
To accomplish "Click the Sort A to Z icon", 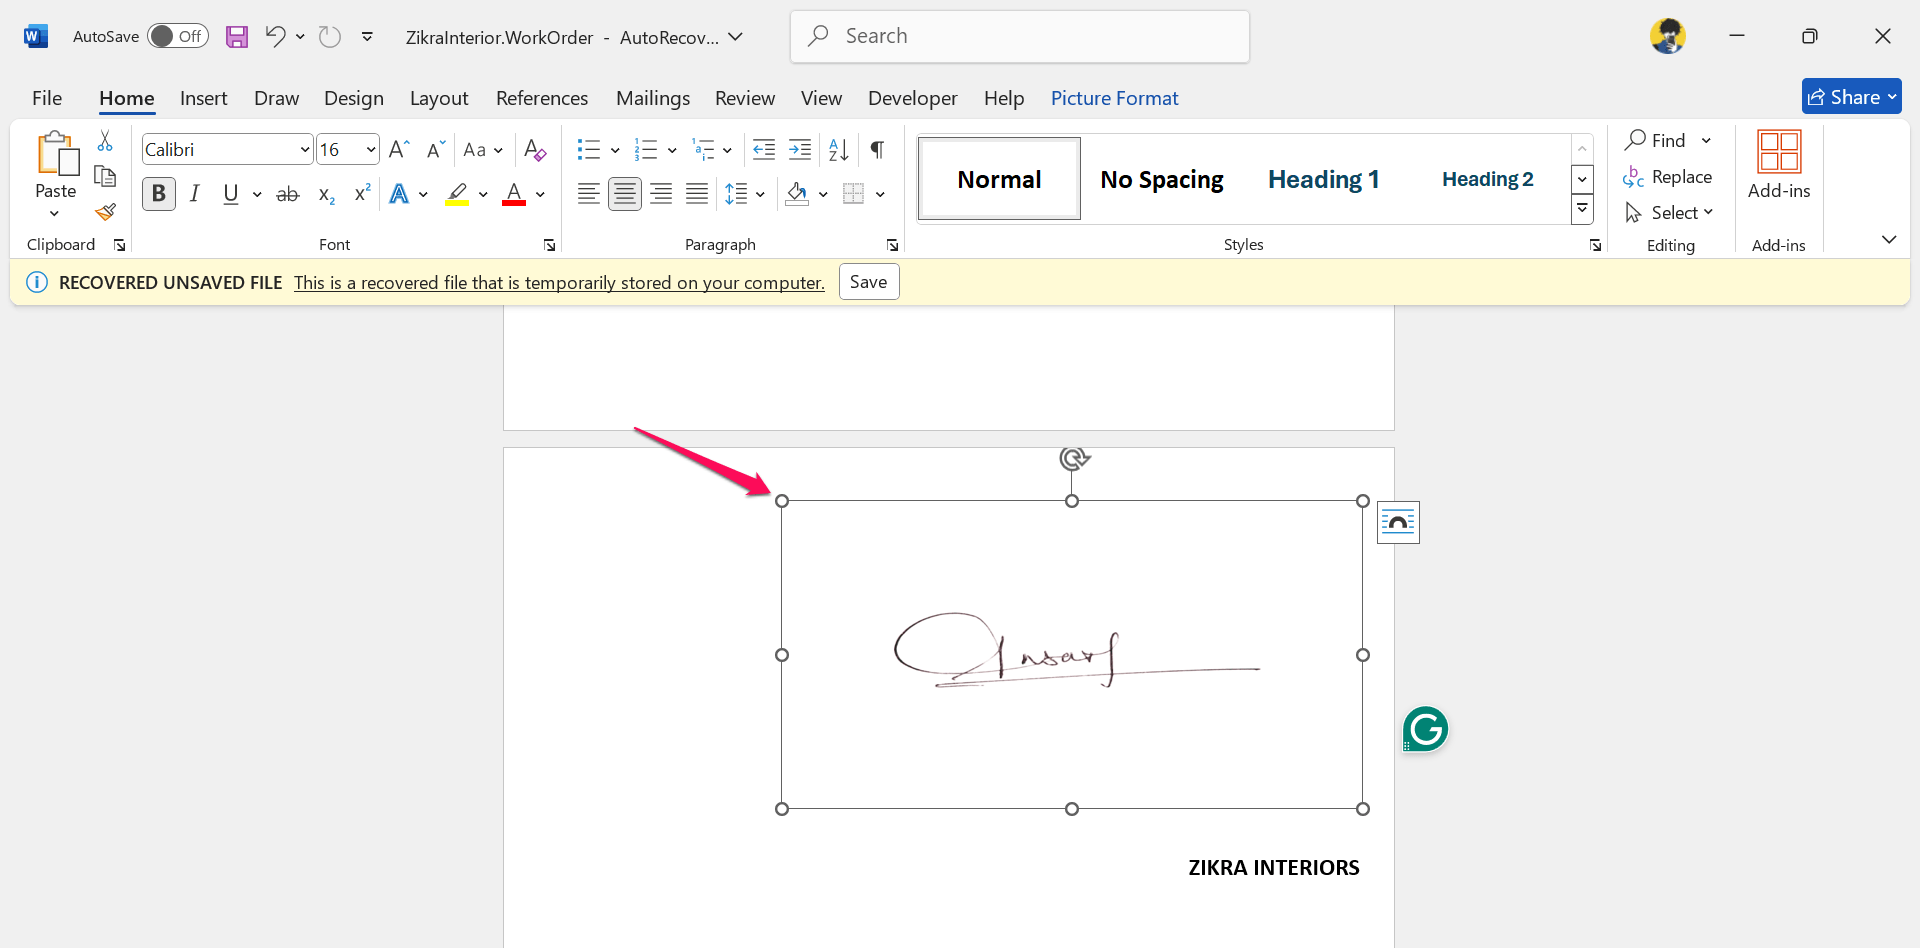I will click(x=838, y=150).
